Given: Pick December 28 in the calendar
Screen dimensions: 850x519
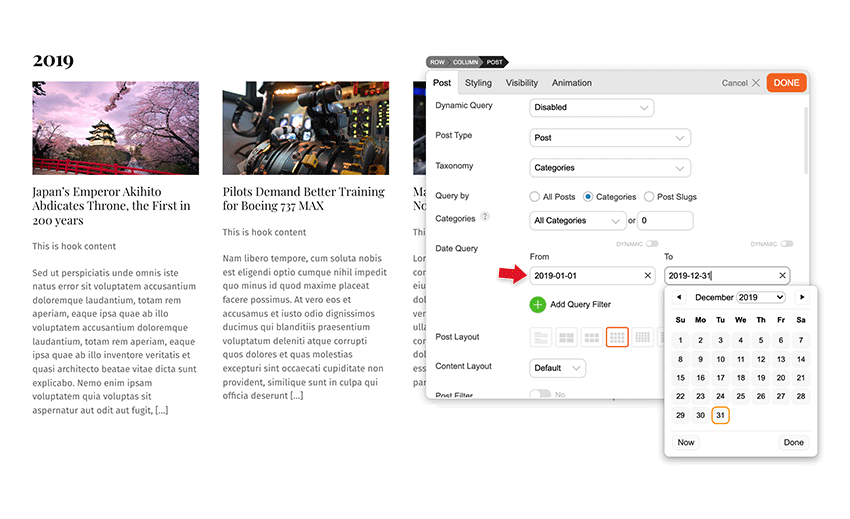Looking at the screenshot, I should (801, 396).
